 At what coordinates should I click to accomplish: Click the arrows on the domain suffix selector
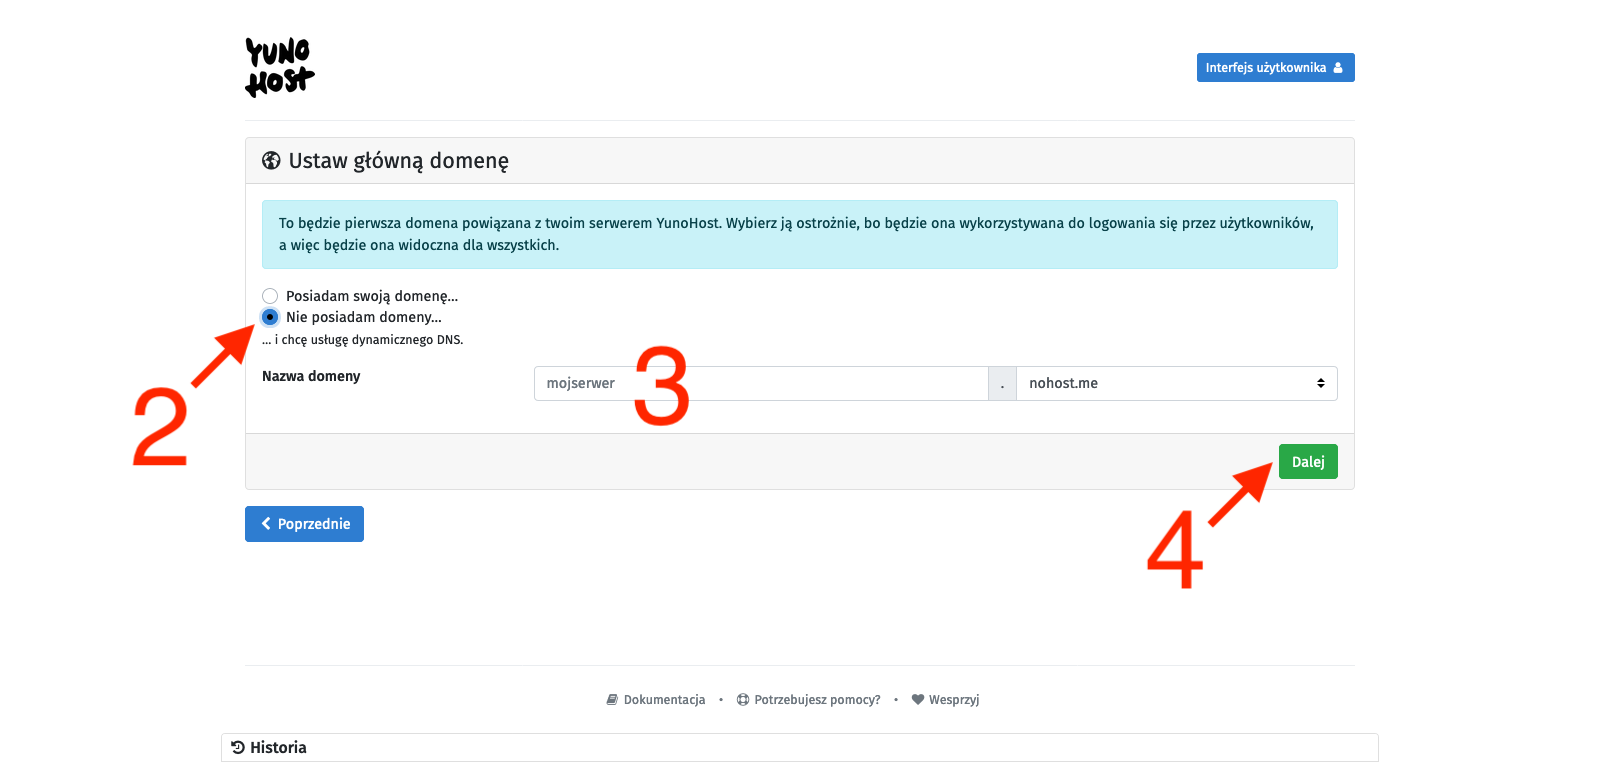1320,384
